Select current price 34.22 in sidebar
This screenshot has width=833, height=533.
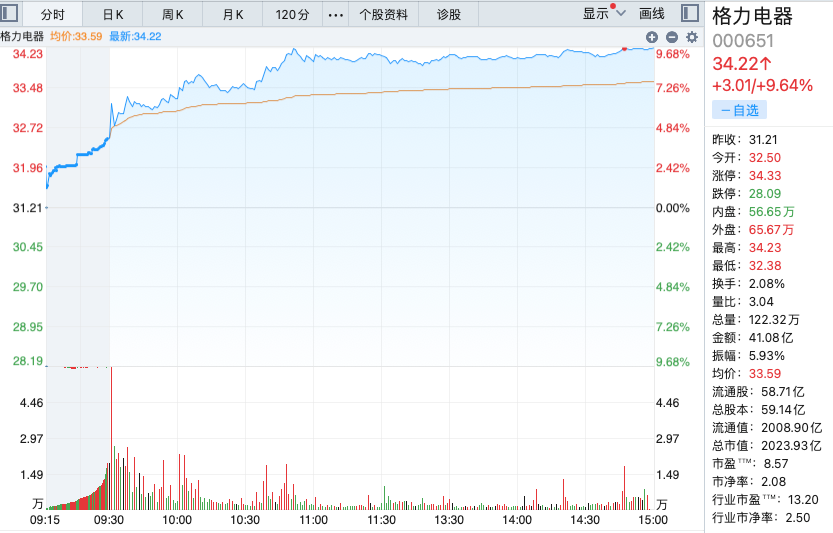pos(742,64)
